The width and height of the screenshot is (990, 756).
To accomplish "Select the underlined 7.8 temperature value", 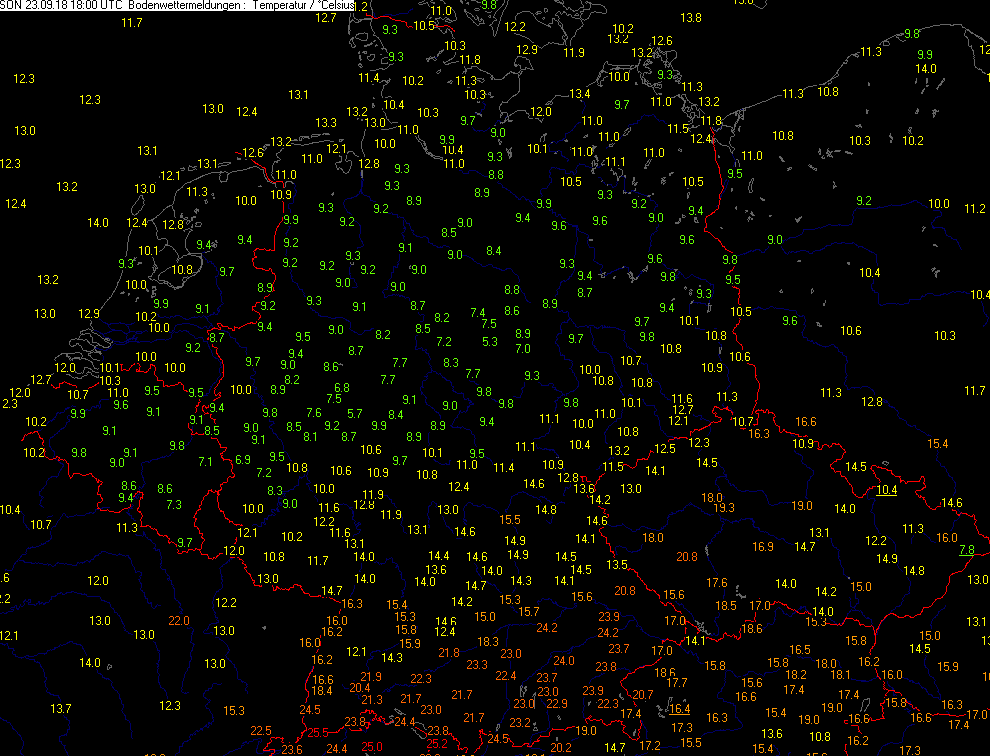I will pos(966,550).
